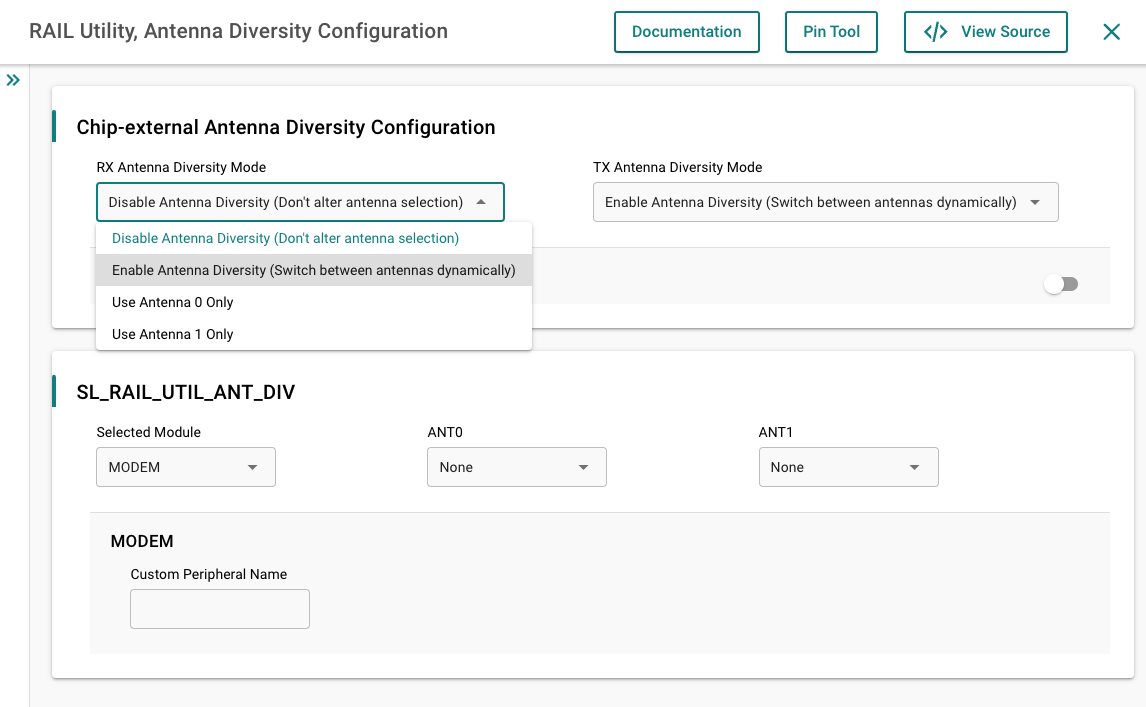Image resolution: width=1146 pixels, height=707 pixels.
Task: Expand the left sidebar with double chevron
Action: click(13, 80)
